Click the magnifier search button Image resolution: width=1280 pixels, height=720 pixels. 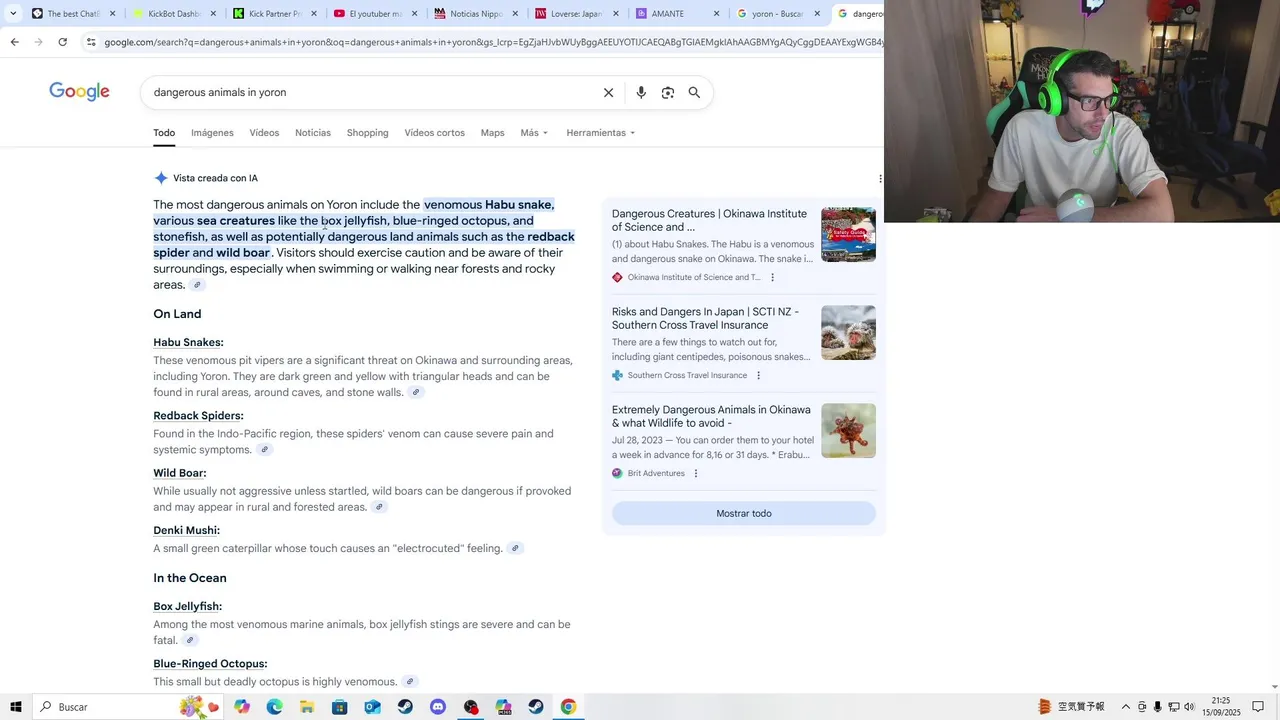(x=694, y=93)
